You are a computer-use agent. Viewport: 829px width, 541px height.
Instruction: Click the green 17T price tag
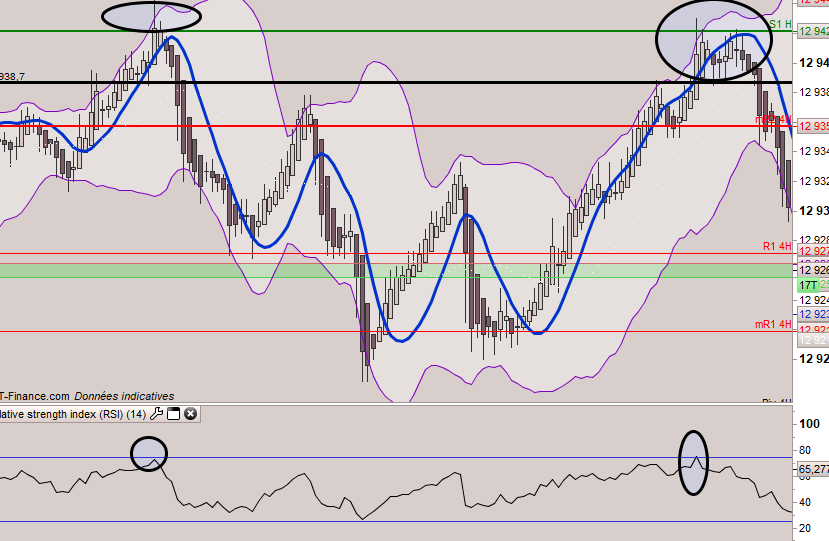pyautogui.click(x=807, y=286)
